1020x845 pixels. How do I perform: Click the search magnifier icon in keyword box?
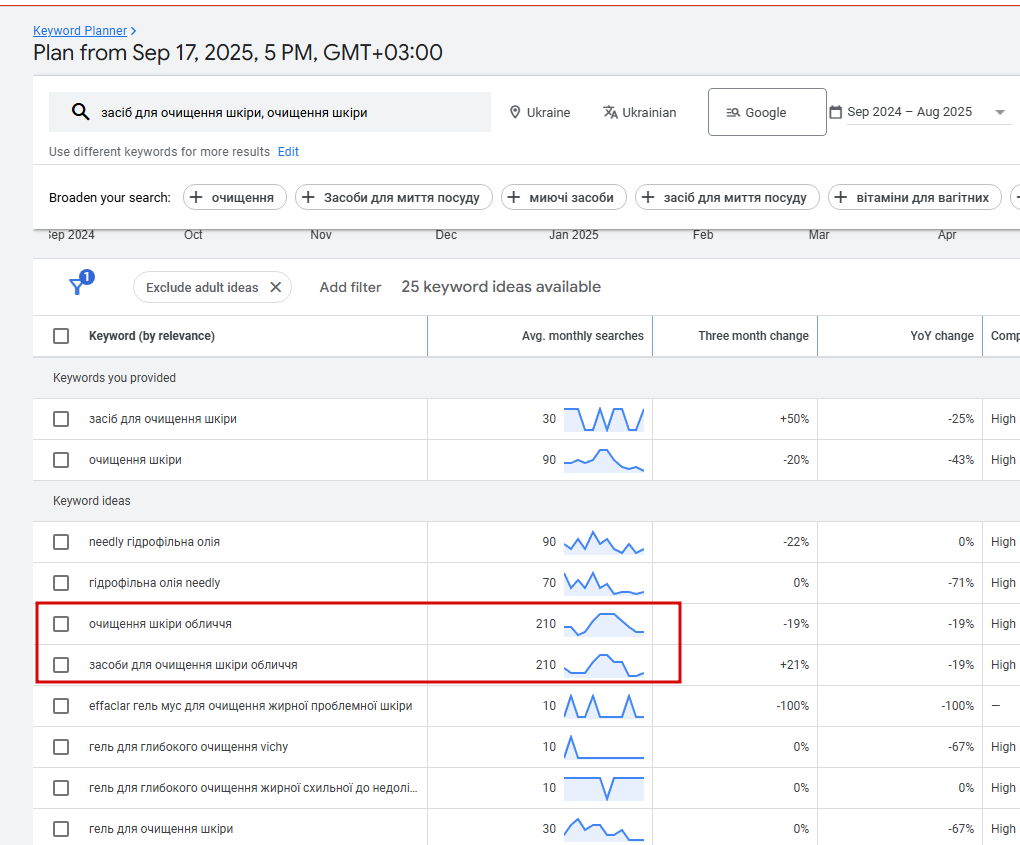[80, 112]
